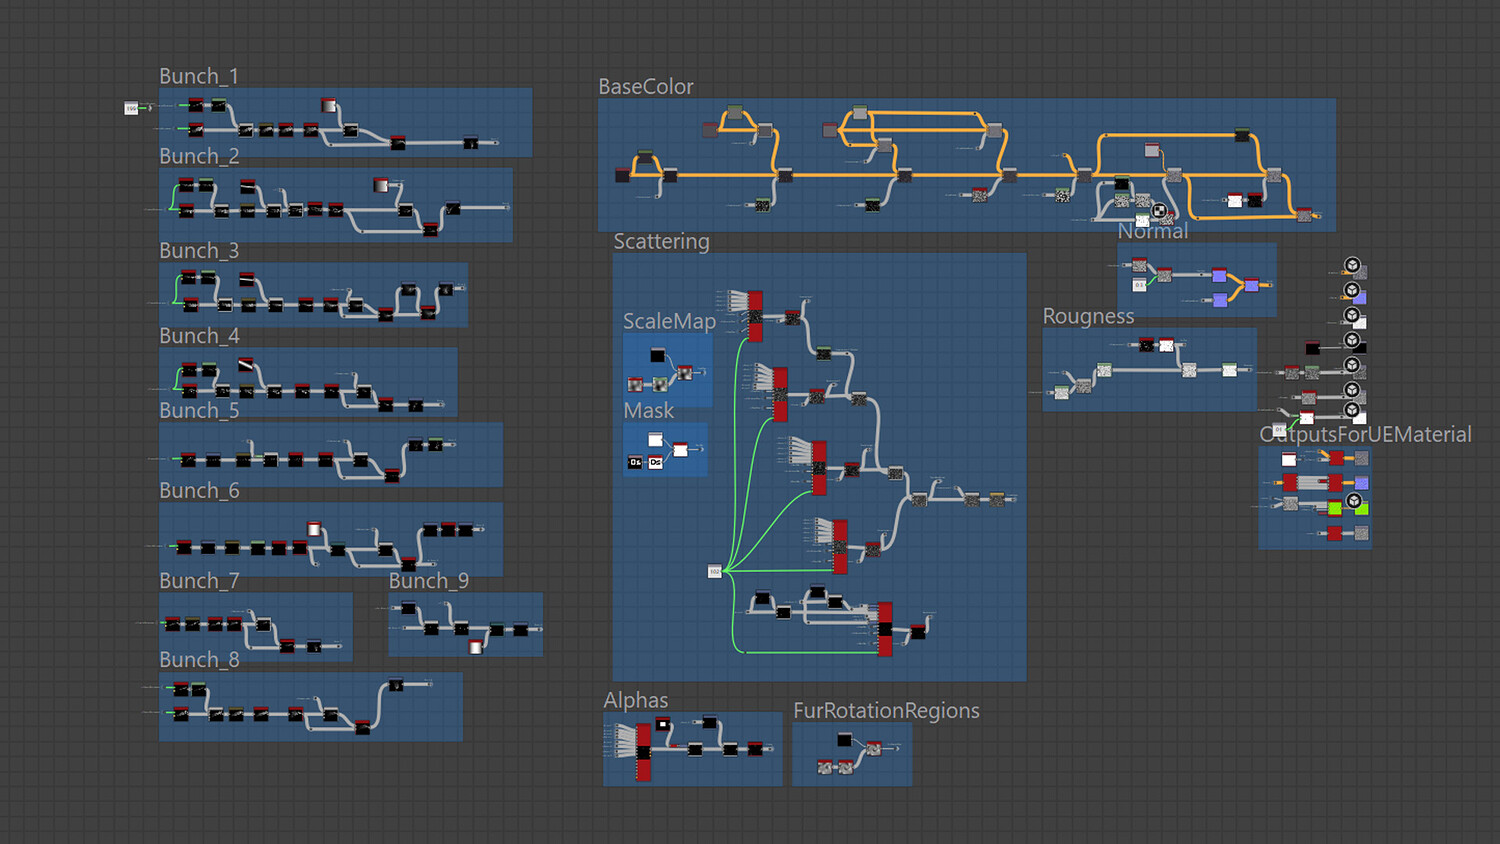Click the green cube-badged node in OutputsForUEMaterial
The width and height of the screenshot is (1500, 844).
pyautogui.click(x=1359, y=506)
